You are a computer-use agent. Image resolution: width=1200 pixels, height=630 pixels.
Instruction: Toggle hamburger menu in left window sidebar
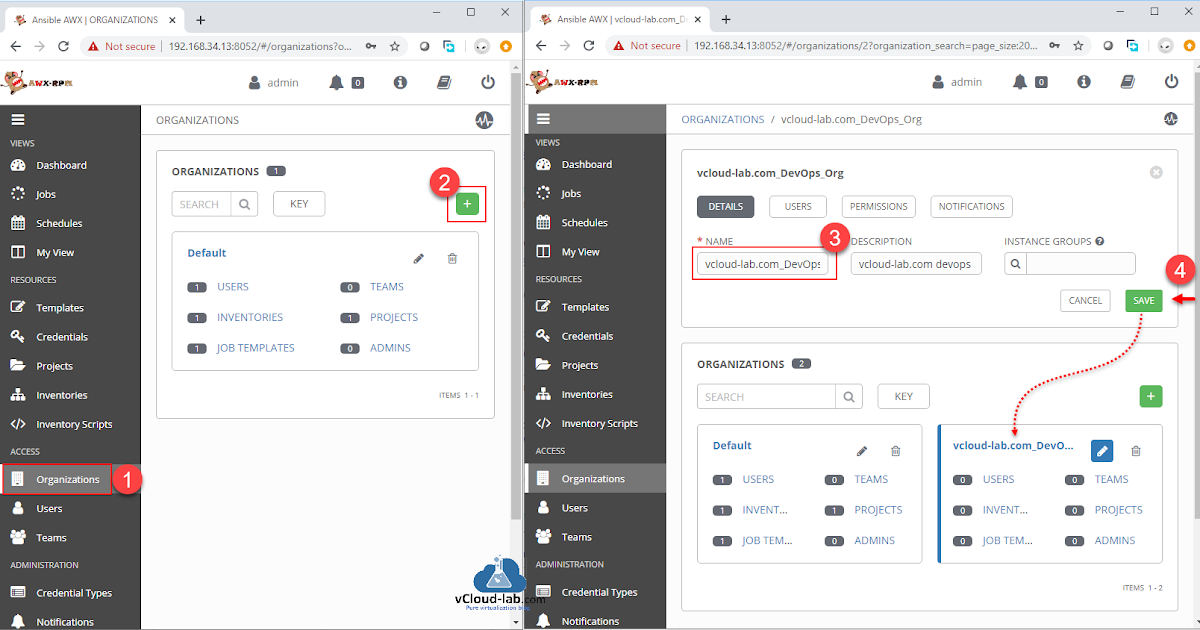pos(17,119)
